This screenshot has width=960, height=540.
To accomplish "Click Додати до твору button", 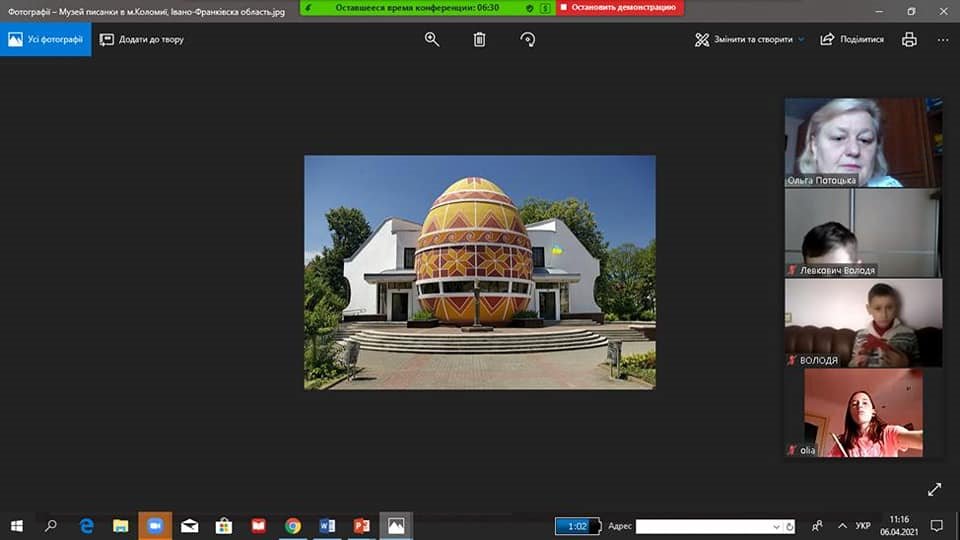I will click(141, 39).
